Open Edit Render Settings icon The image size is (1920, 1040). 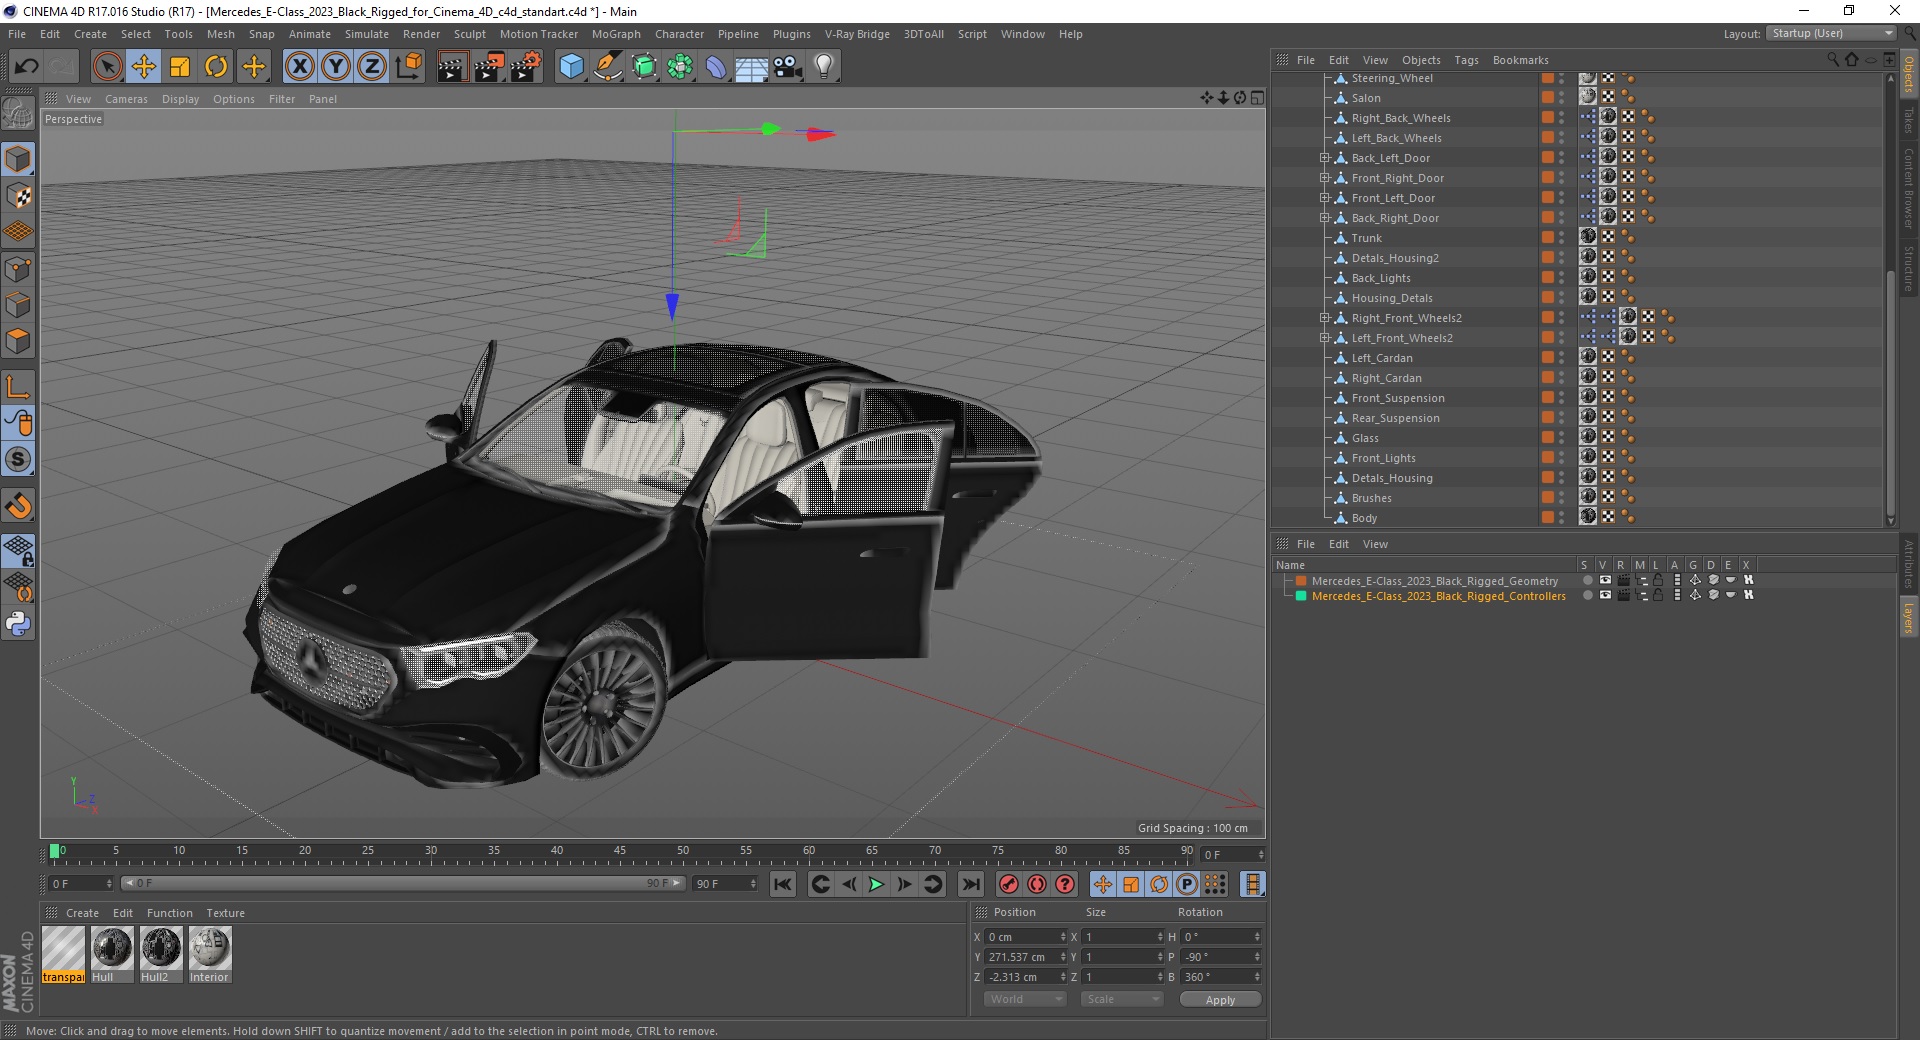525,67
